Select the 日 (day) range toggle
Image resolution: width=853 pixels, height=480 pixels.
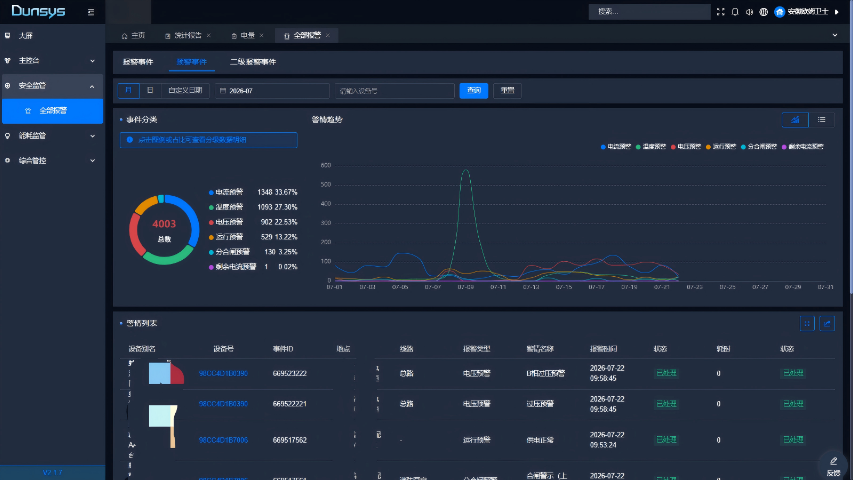tap(150, 90)
